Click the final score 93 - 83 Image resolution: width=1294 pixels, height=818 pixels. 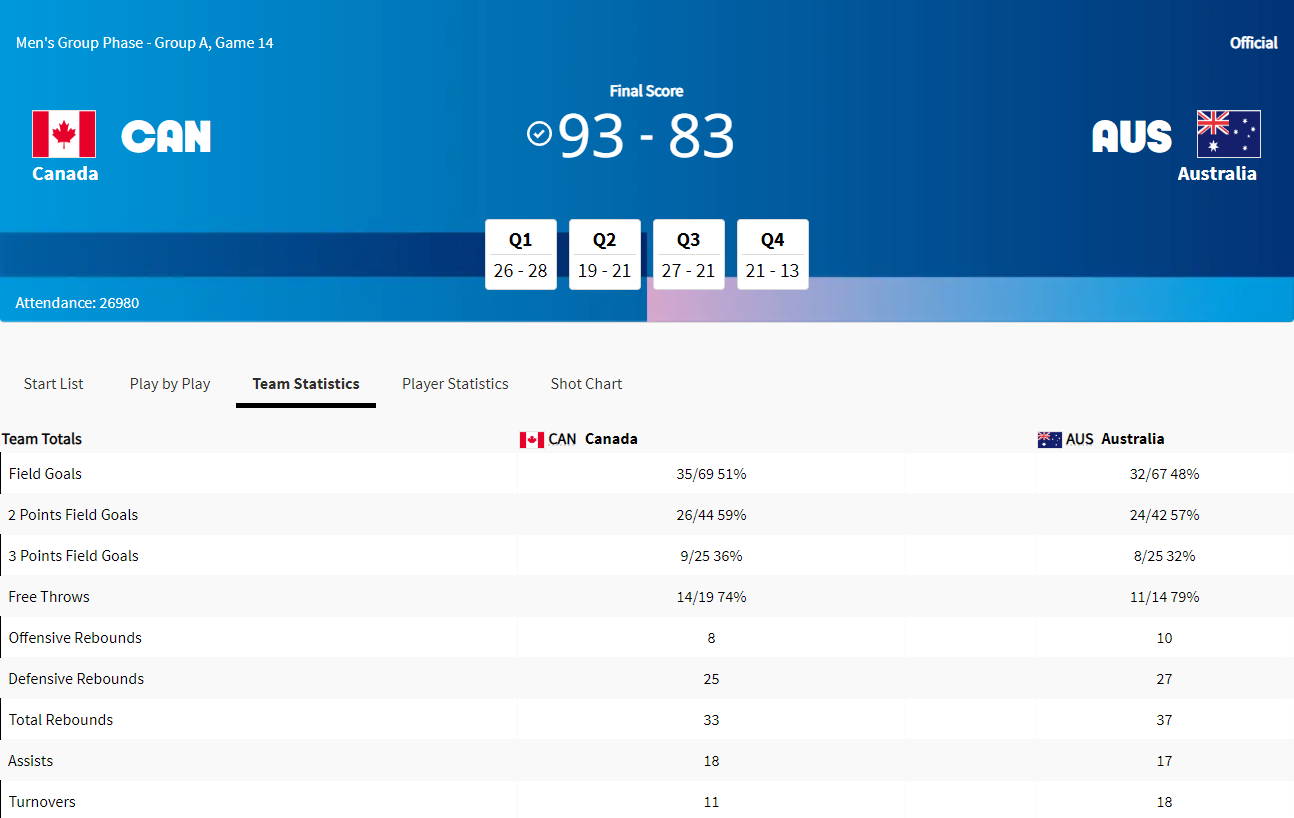[x=646, y=136]
